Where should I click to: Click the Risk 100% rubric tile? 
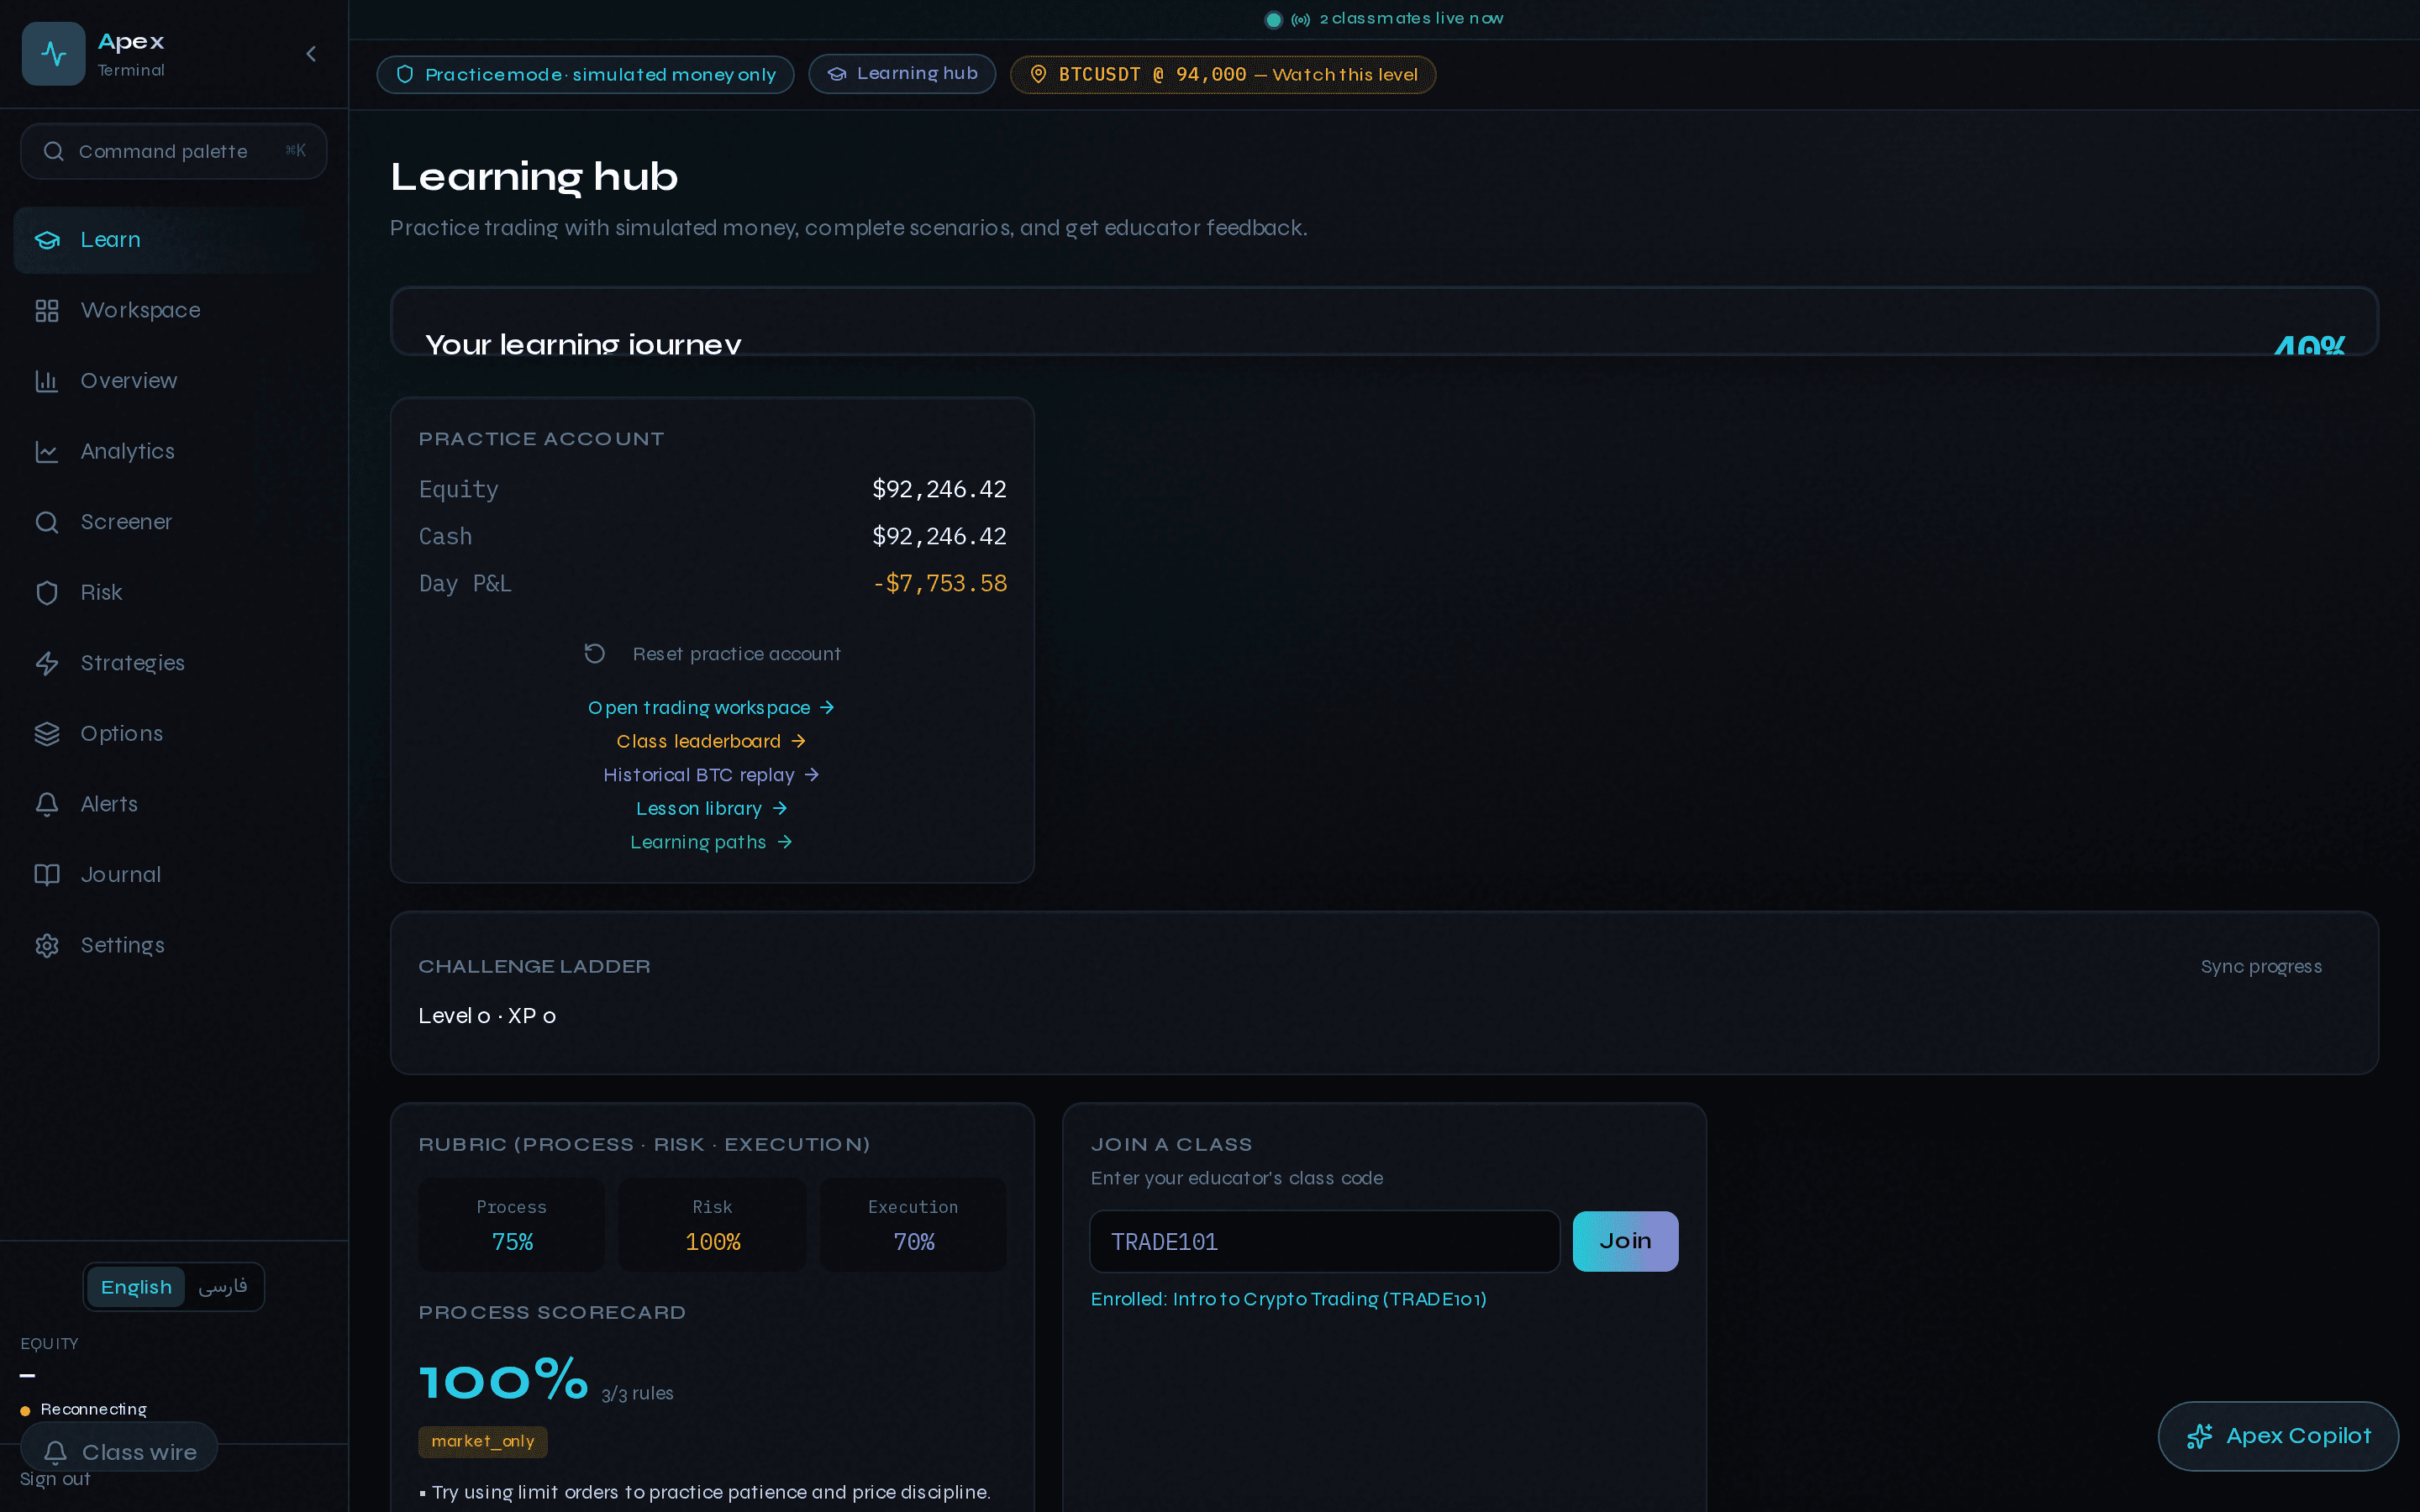712,1225
